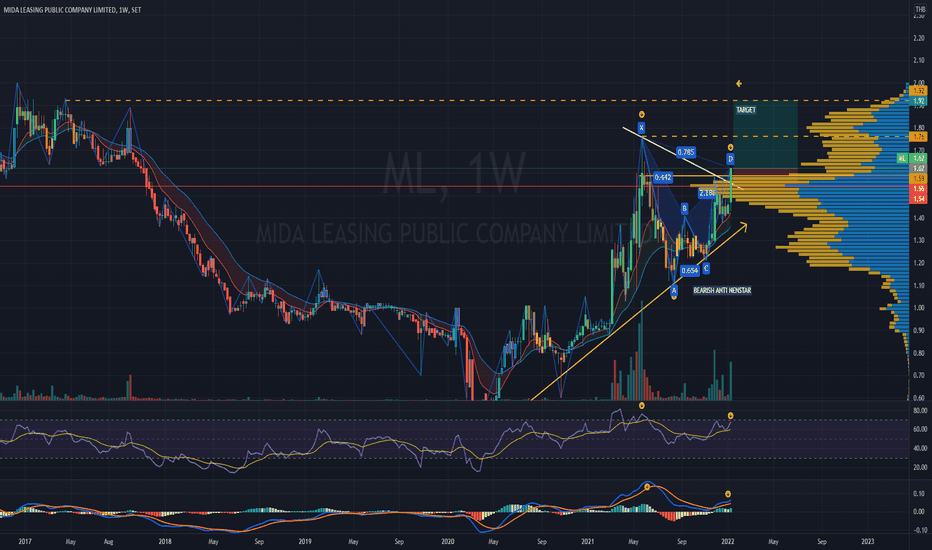
Task: Click the 0.442 ratio label
Action: pyautogui.click(x=663, y=177)
